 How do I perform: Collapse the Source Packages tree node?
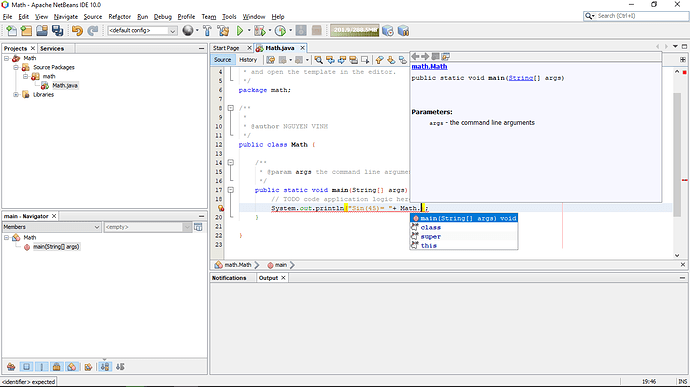click(16, 67)
